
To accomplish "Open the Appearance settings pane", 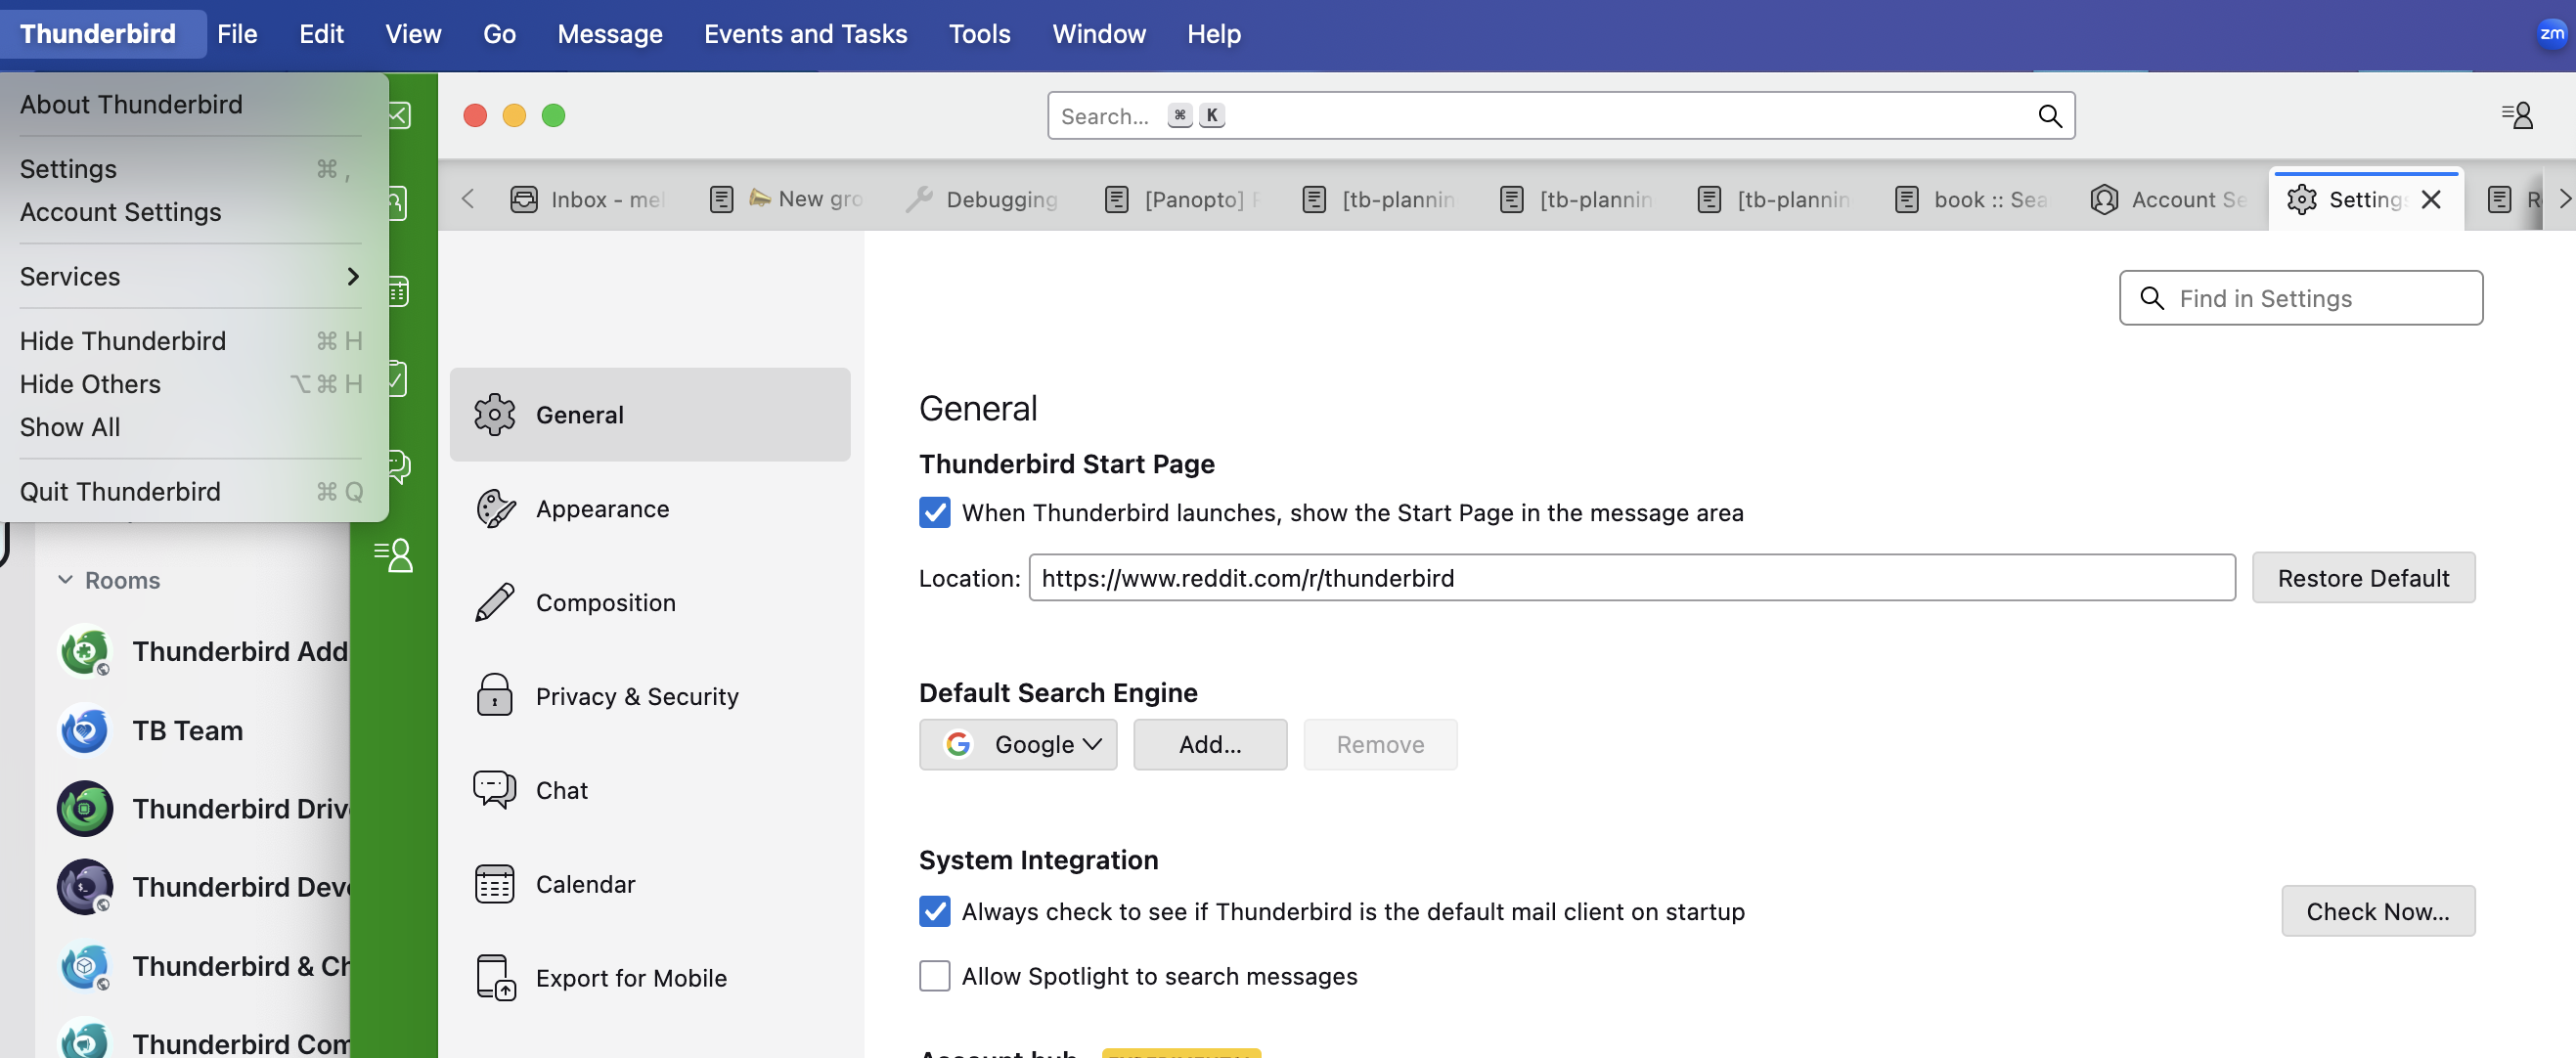I will pyautogui.click(x=601, y=509).
